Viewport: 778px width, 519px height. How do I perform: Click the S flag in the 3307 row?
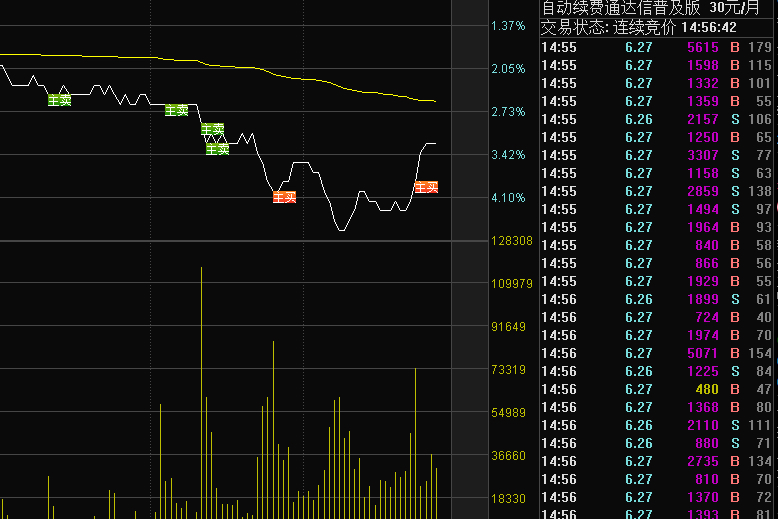735,155
